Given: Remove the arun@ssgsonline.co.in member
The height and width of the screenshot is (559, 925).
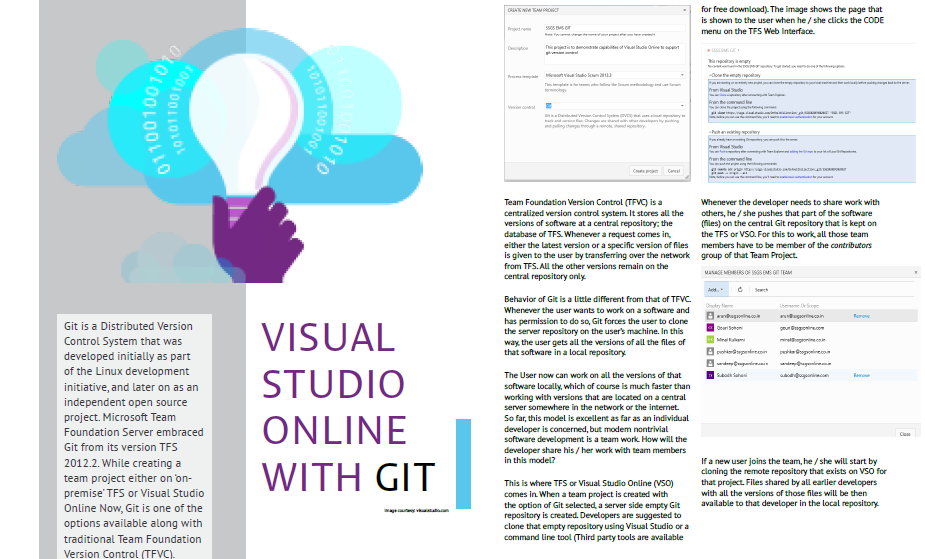Looking at the screenshot, I should click(861, 316).
